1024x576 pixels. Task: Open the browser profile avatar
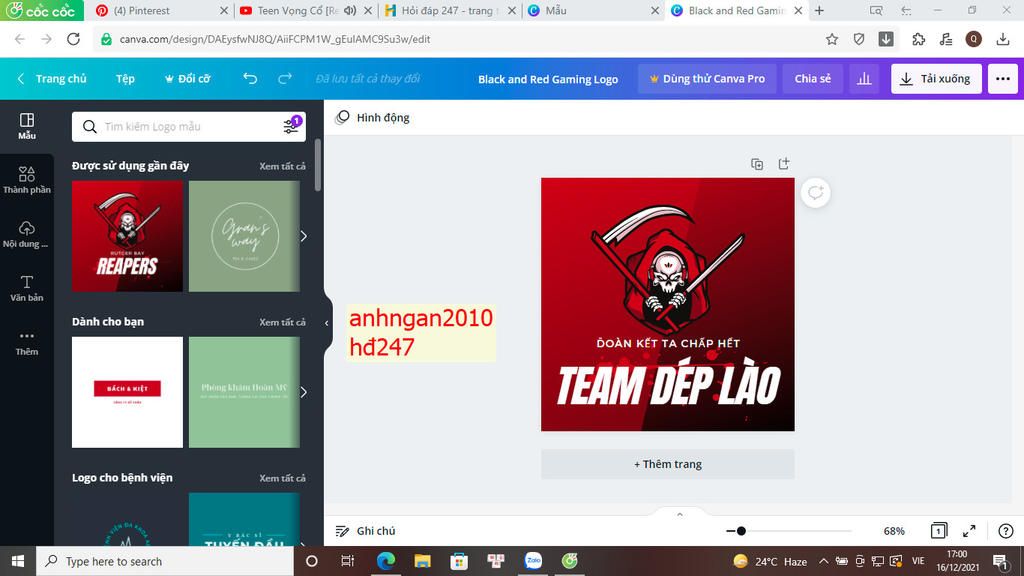[x=973, y=39]
